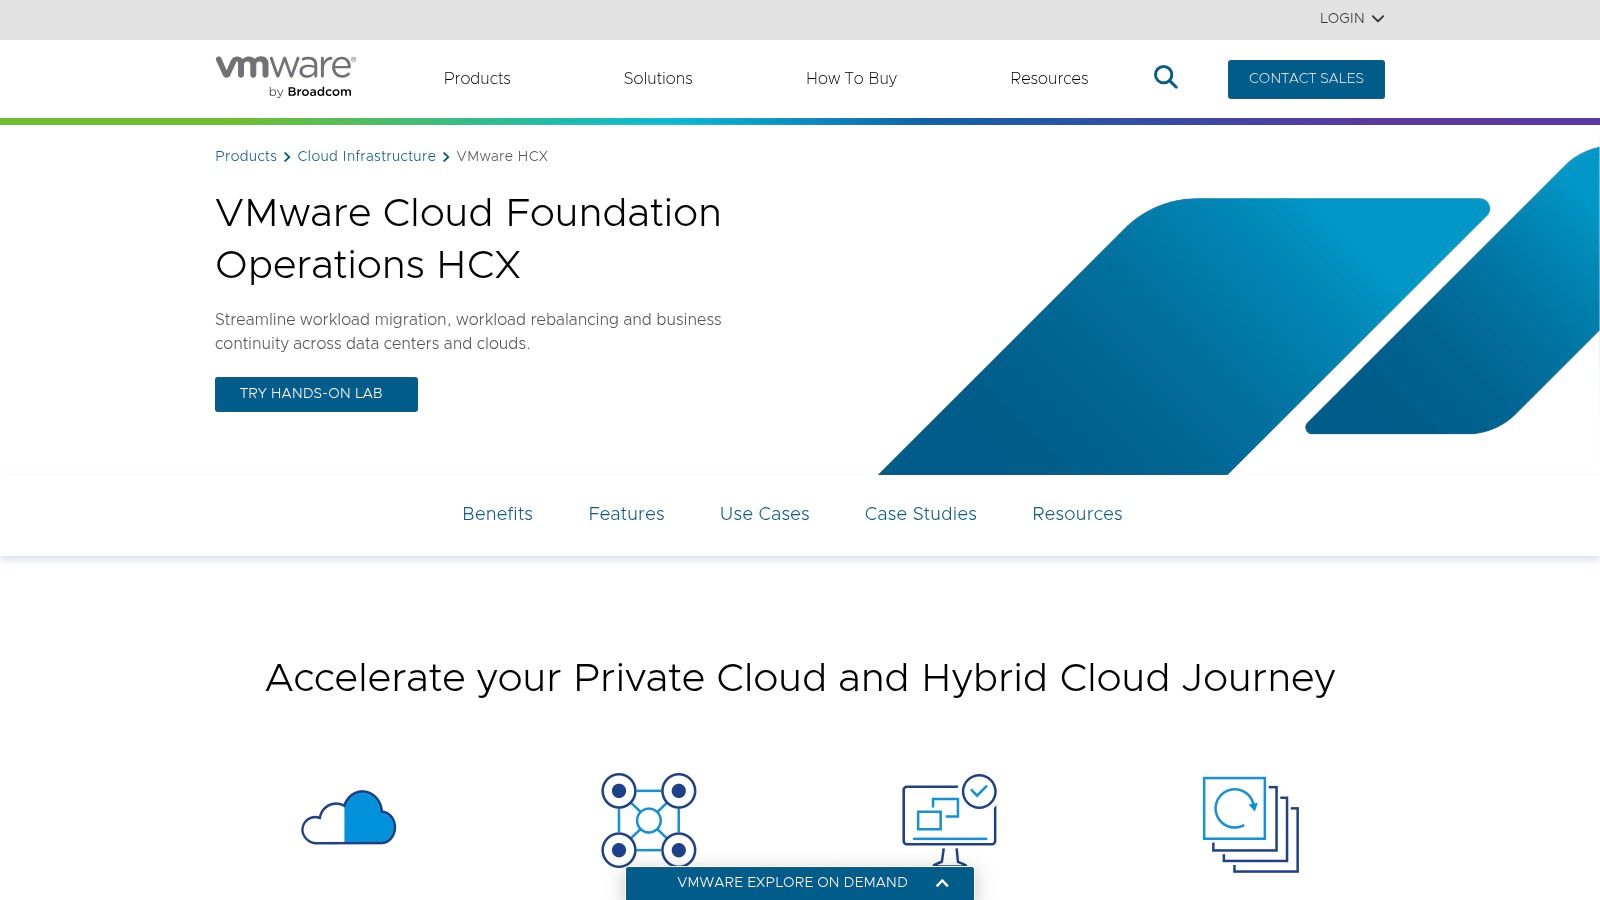The image size is (1600, 900).
Task: Open the Case Studies section
Action: pos(920,514)
